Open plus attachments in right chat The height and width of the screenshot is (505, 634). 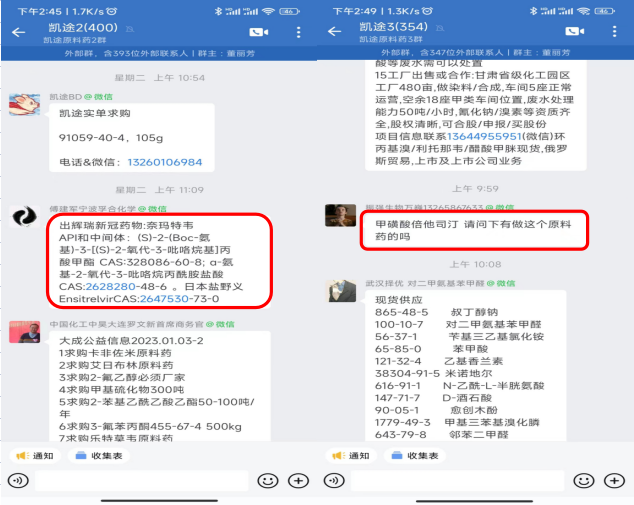[614, 480]
